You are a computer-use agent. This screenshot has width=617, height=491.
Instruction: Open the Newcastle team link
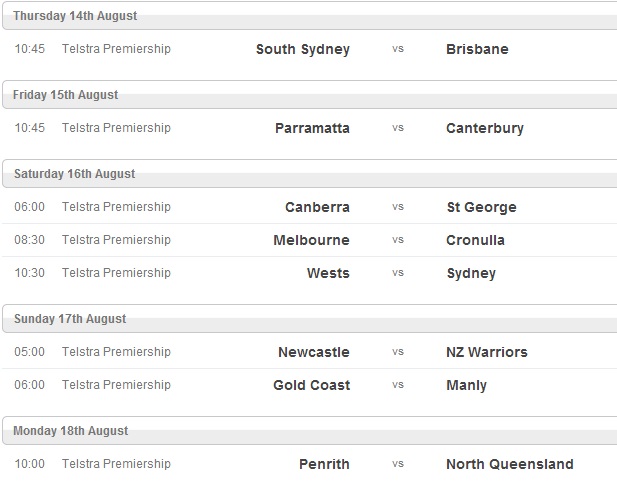[313, 352]
